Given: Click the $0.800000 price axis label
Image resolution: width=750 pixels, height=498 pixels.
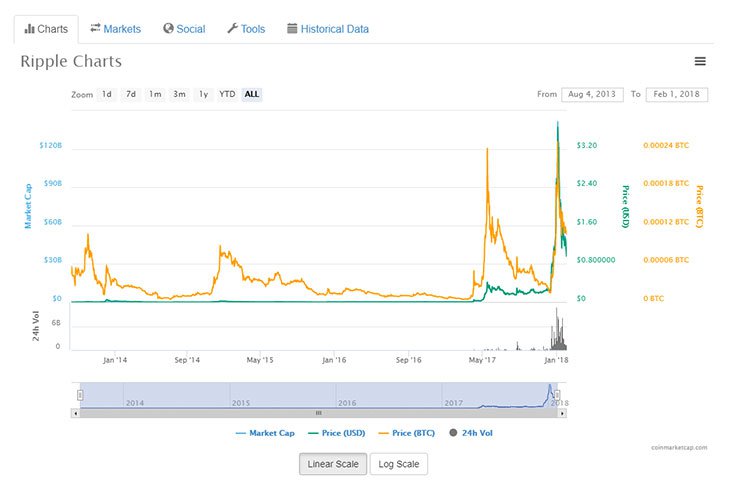Looking at the screenshot, I should [596, 260].
